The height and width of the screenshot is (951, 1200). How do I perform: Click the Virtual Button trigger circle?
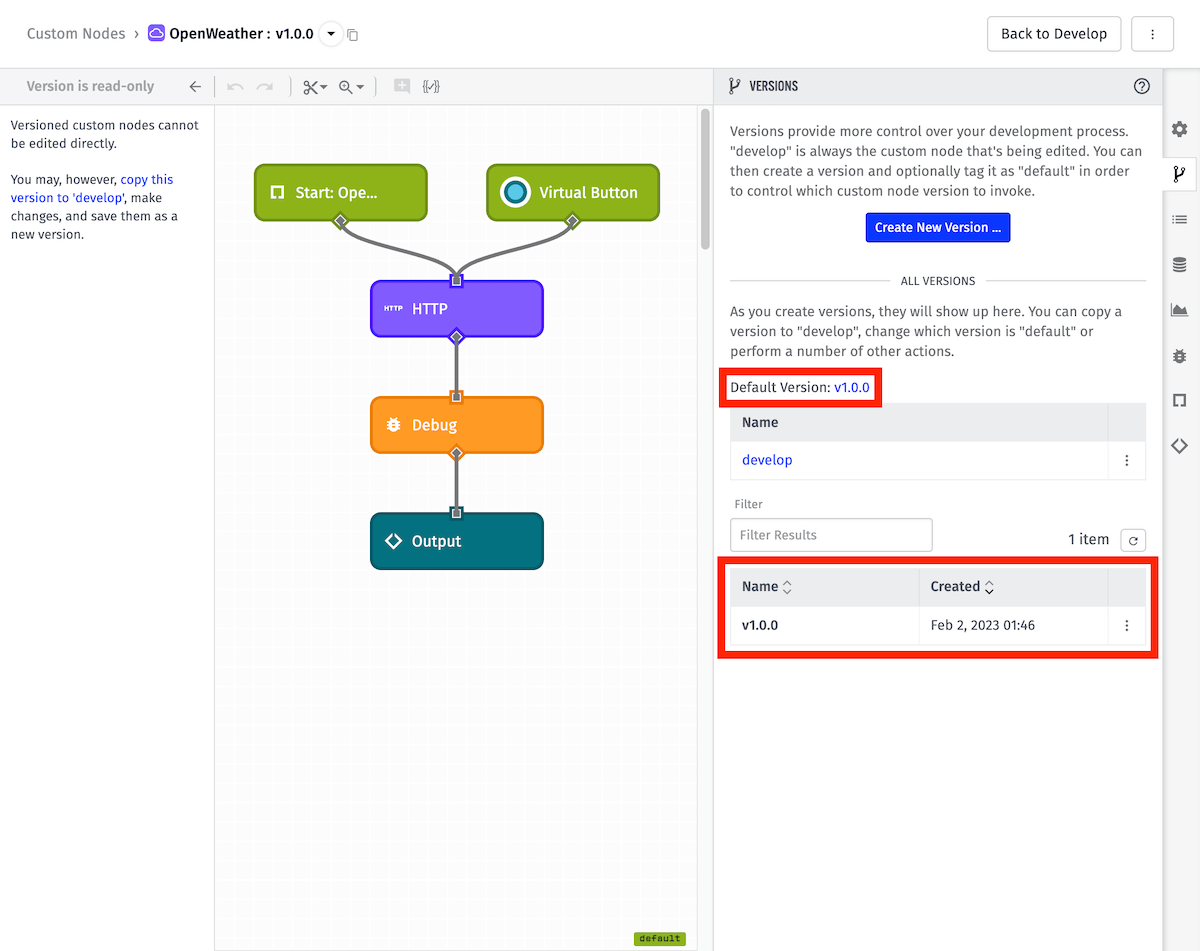(x=515, y=192)
